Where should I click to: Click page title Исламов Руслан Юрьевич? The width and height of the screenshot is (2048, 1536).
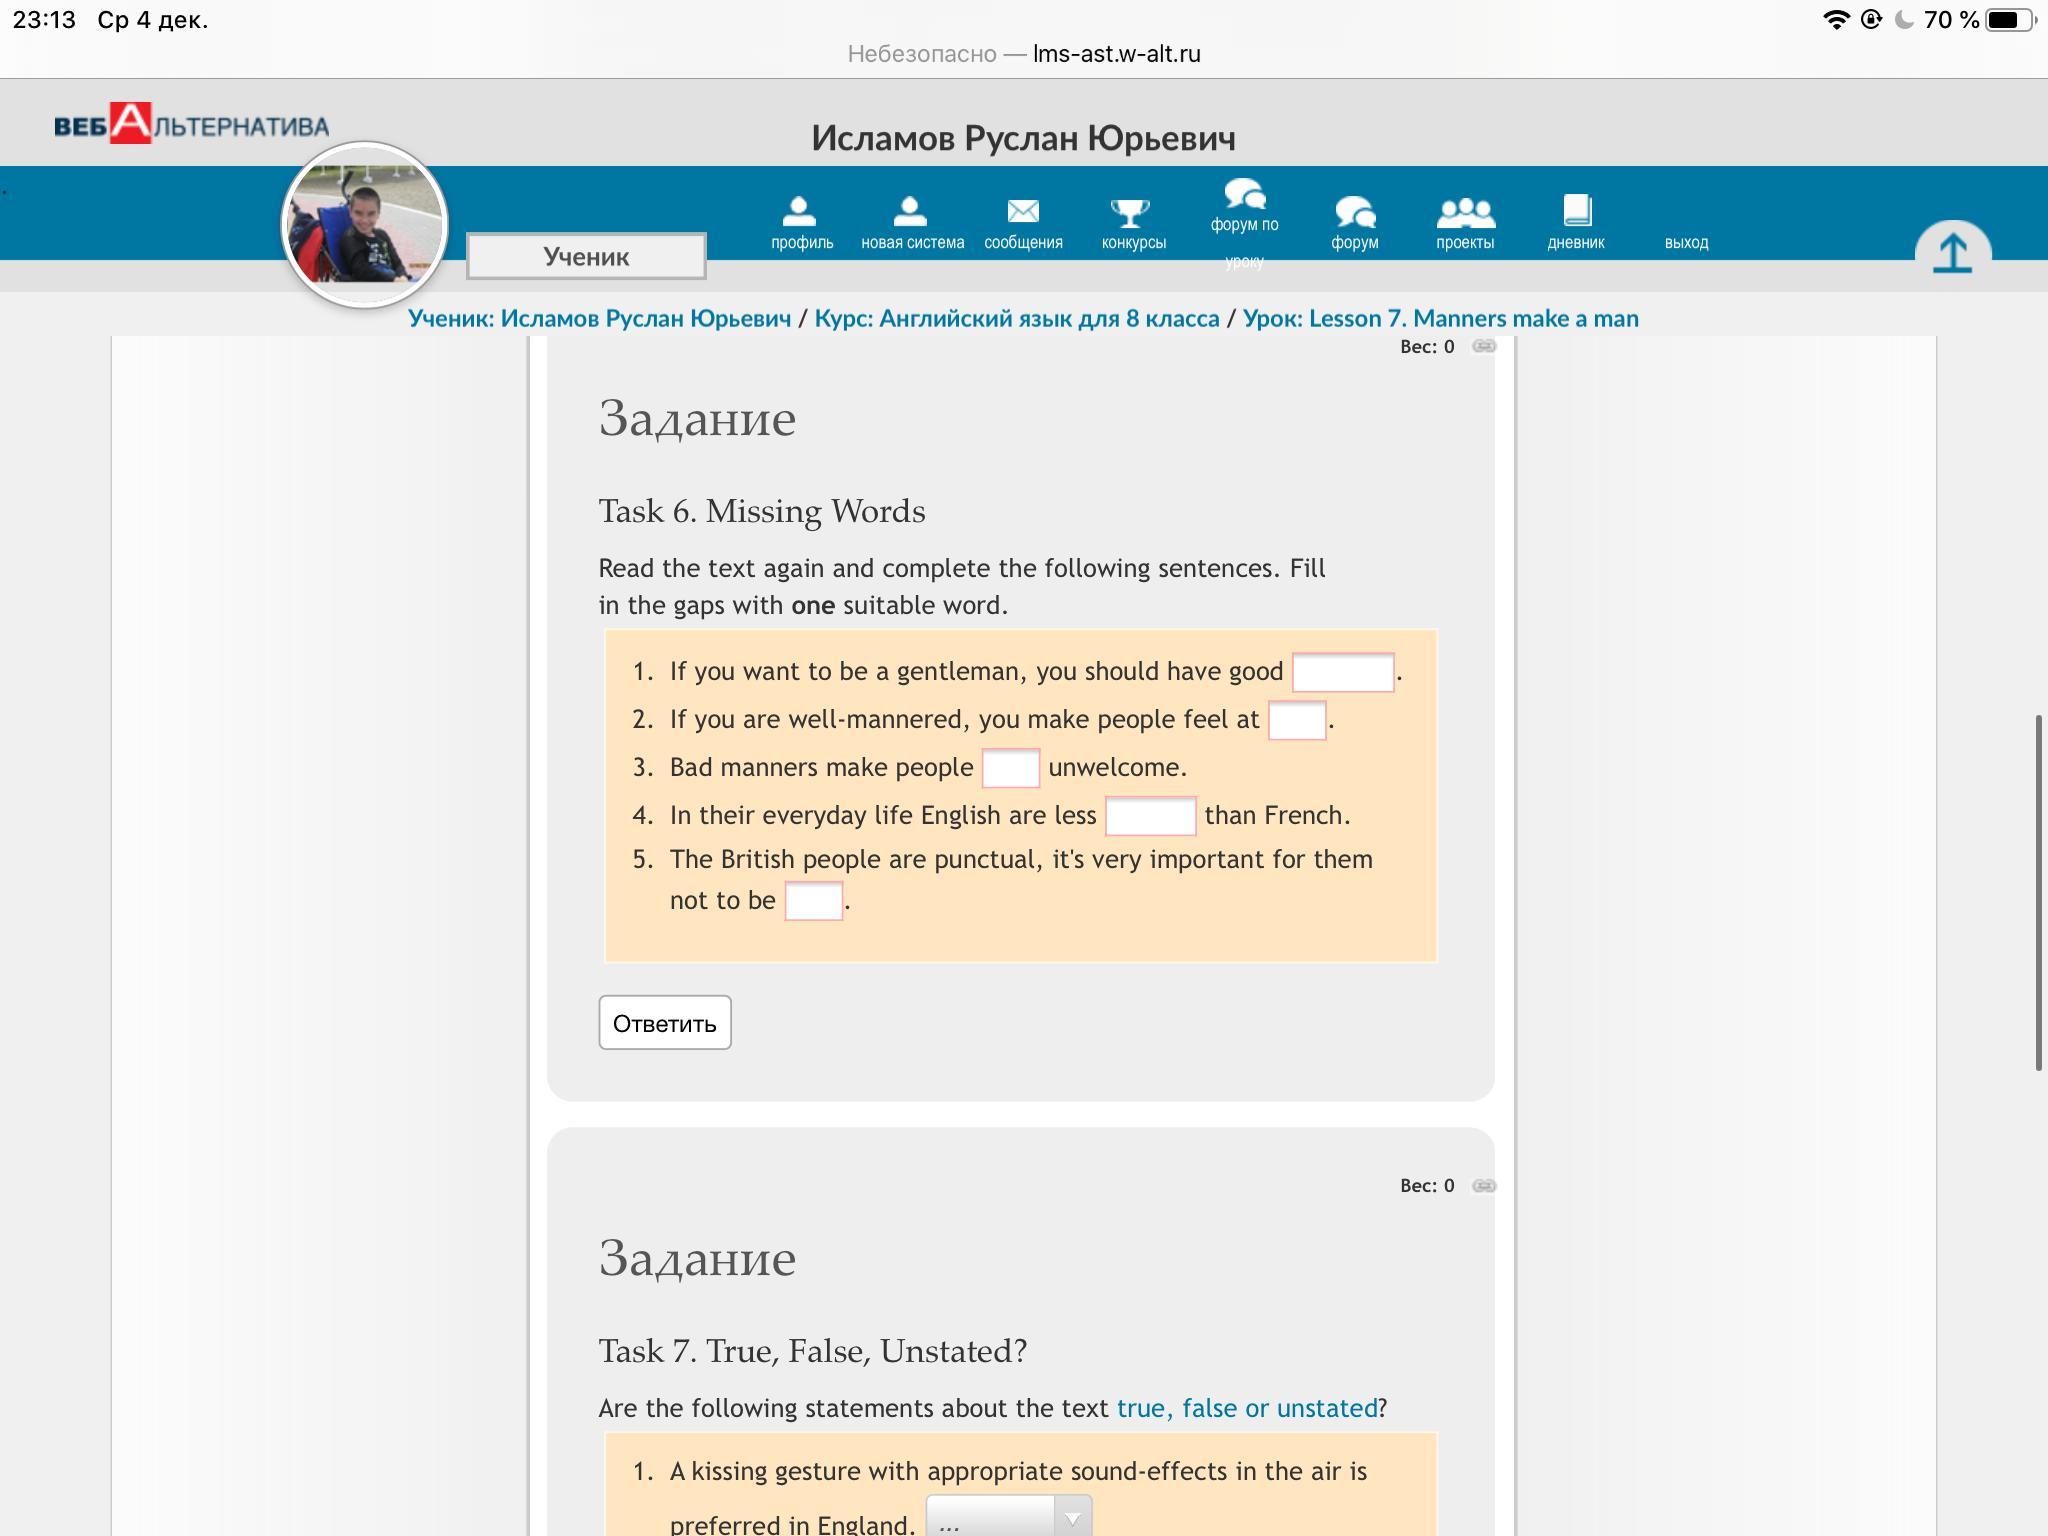1023,138
